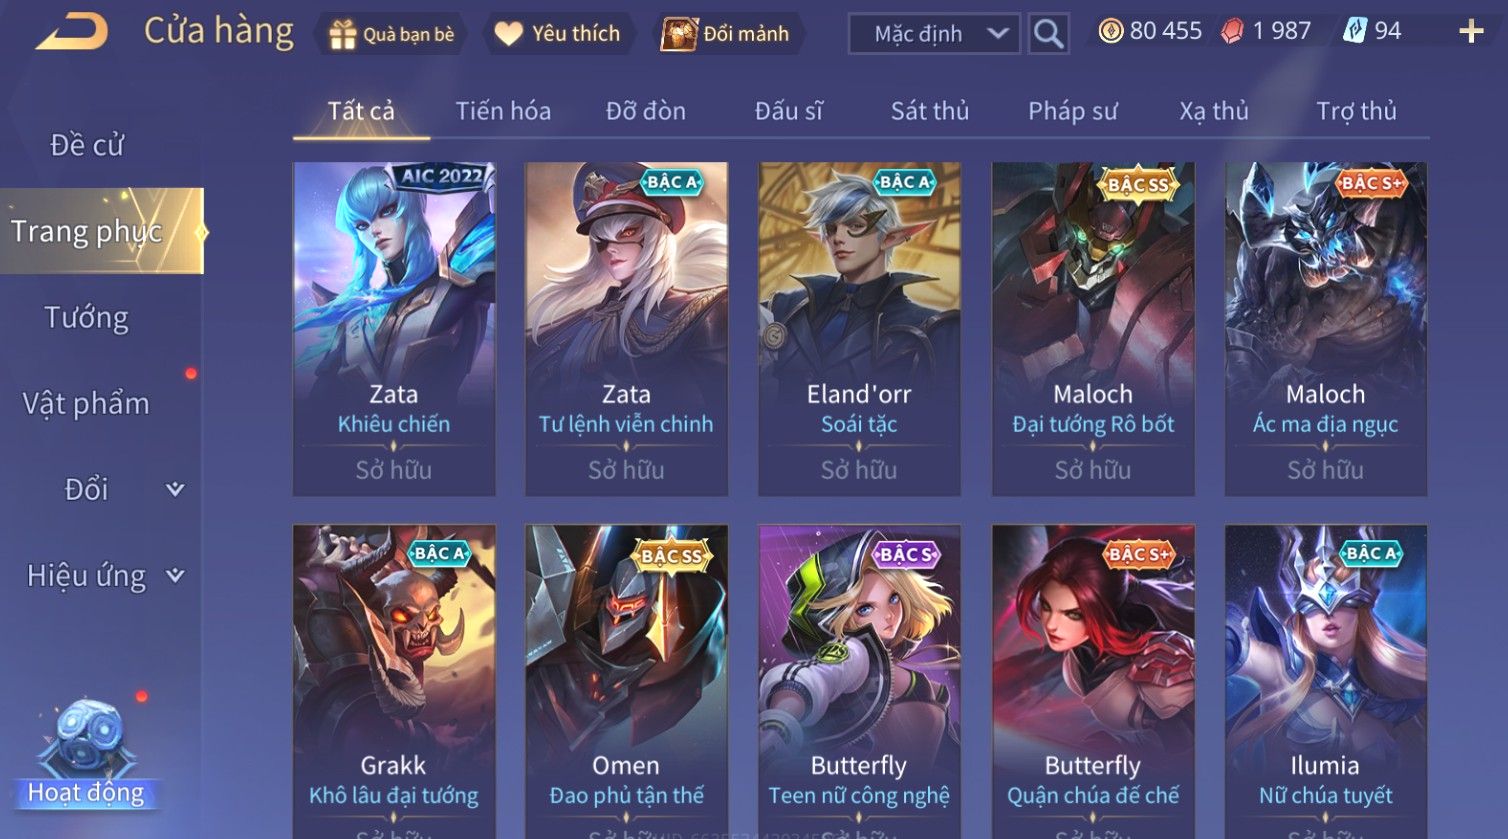Image resolution: width=1508 pixels, height=839 pixels.
Task: Switch to the Pháp sư tab
Action: 1072,111
